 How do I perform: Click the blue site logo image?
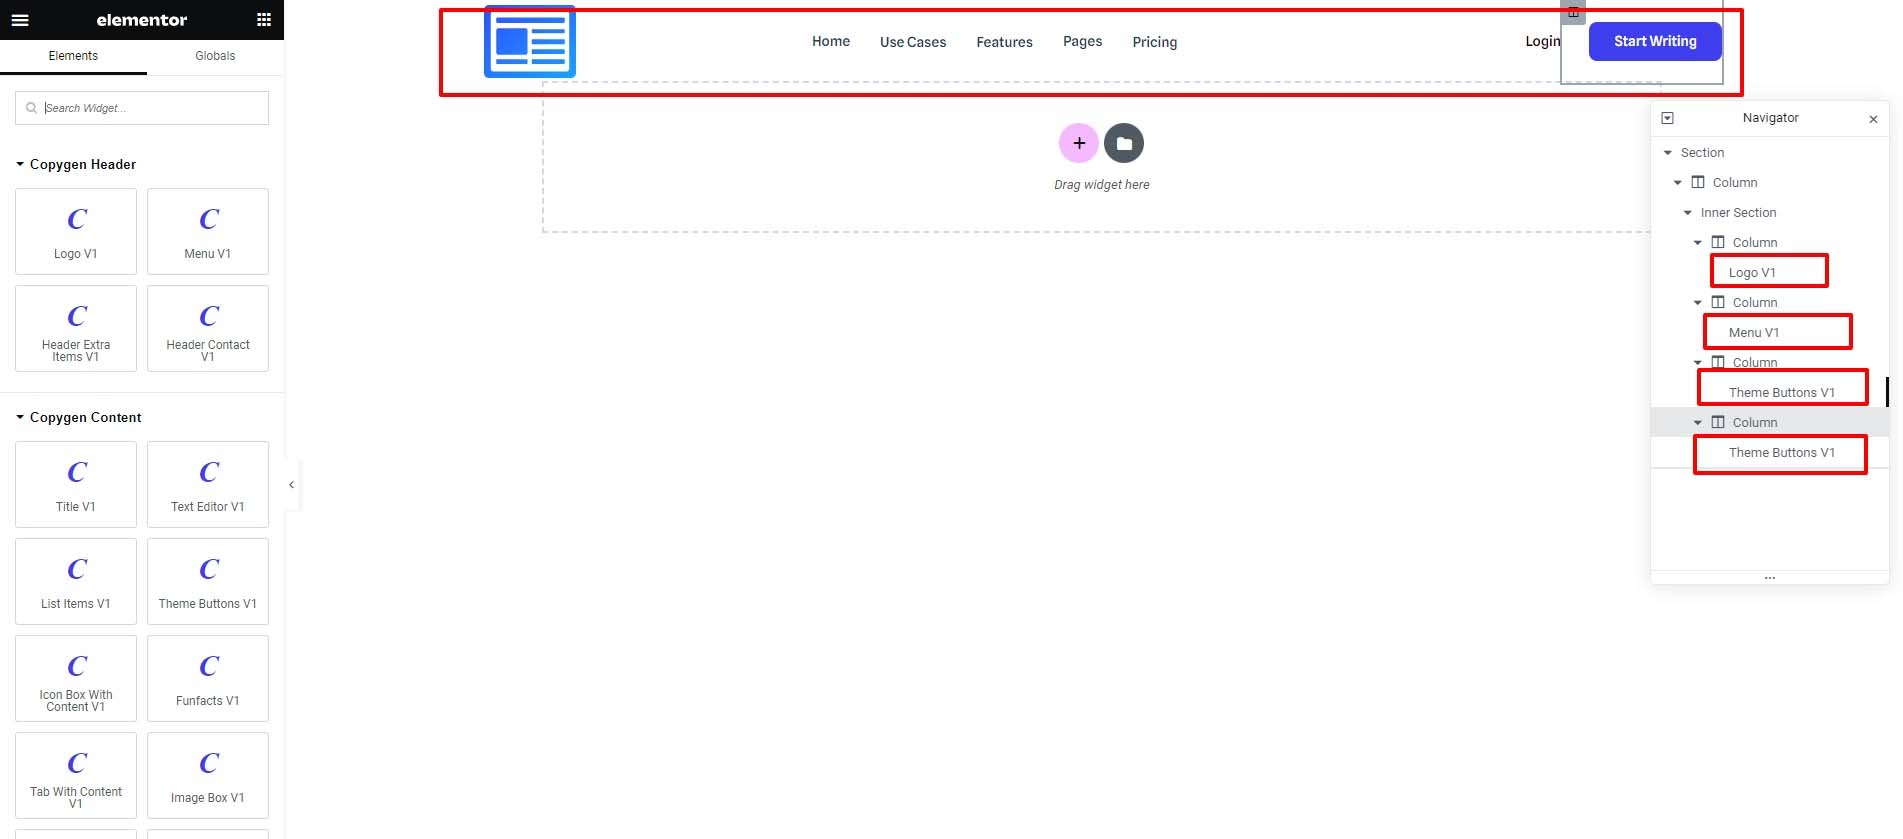click(530, 41)
